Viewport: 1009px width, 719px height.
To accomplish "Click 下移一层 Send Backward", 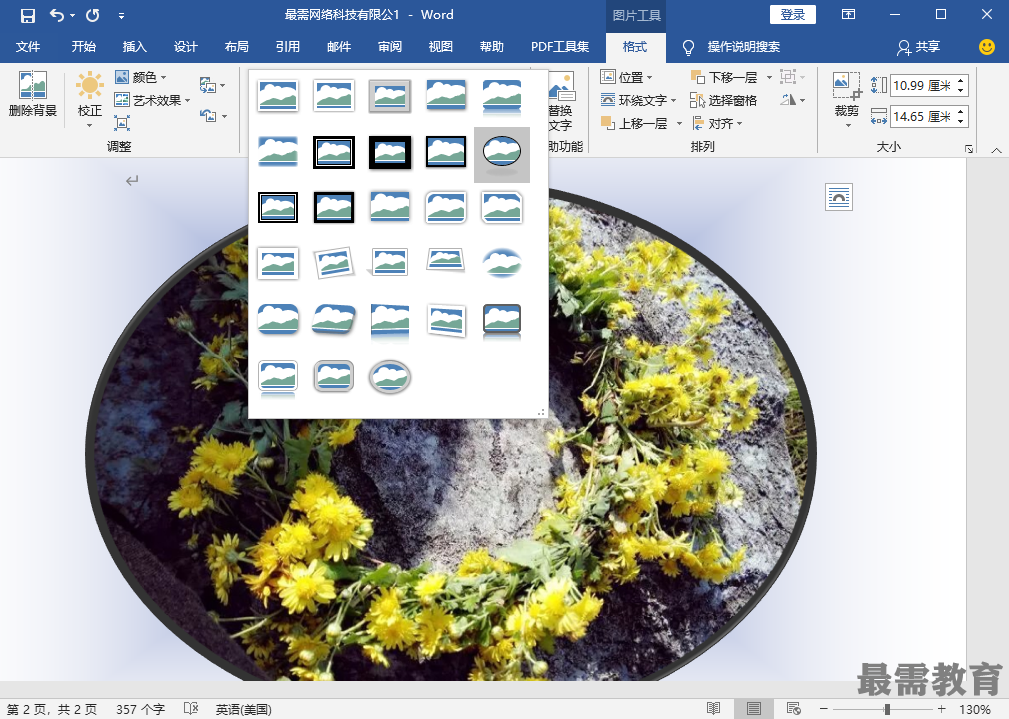I will tap(725, 77).
